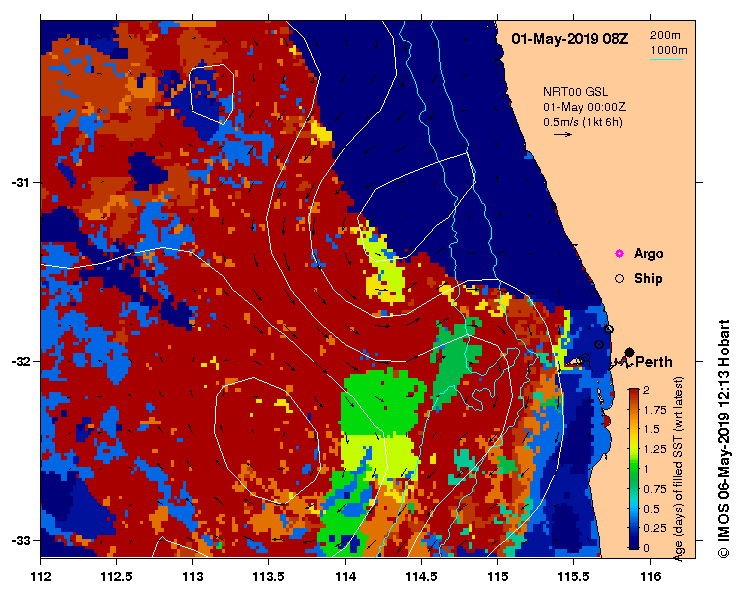Click colorbar tick value 0.25
Viewport: 739px width, 592px height.
point(655,528)
